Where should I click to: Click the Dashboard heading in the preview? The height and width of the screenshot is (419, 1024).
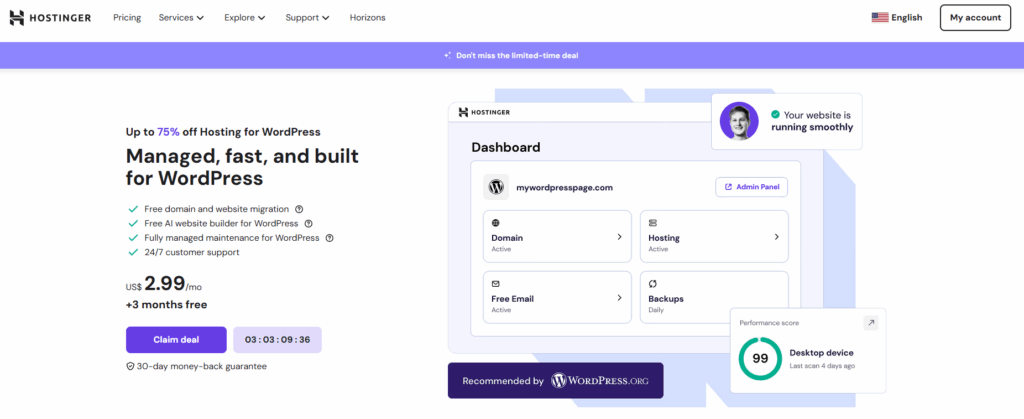click(x=505, y=147)
